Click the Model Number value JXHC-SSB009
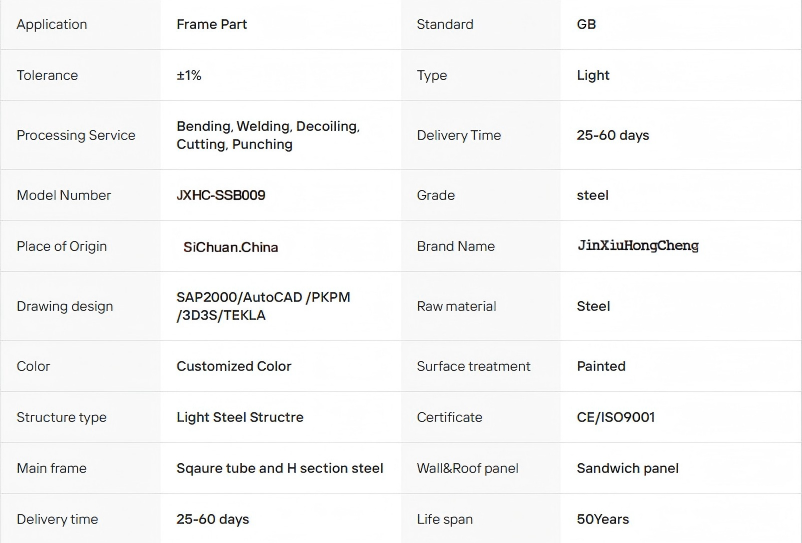The height and width of the screenshot is (543, 802). (x=221, y=195)
